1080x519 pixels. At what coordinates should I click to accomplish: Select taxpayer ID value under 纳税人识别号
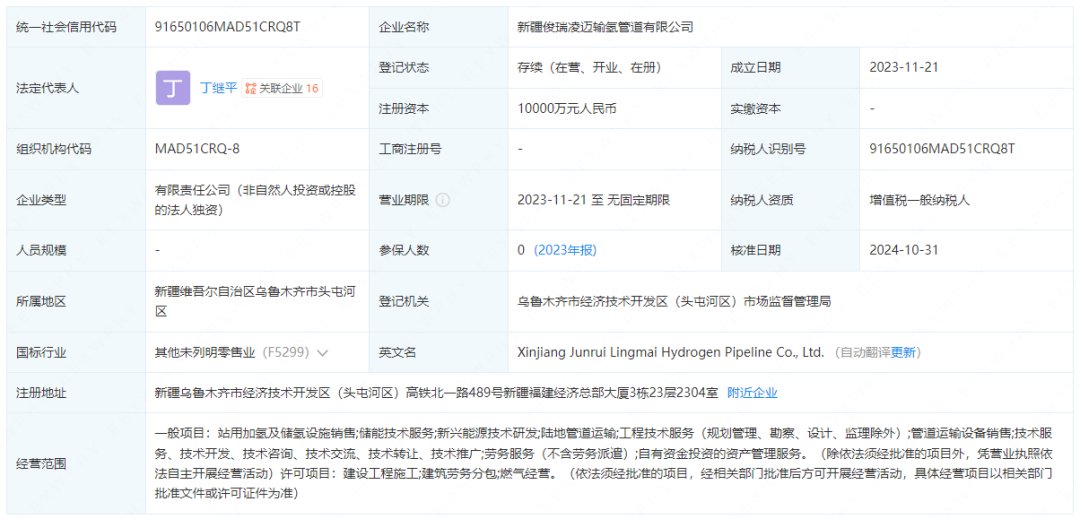point(942,149)
